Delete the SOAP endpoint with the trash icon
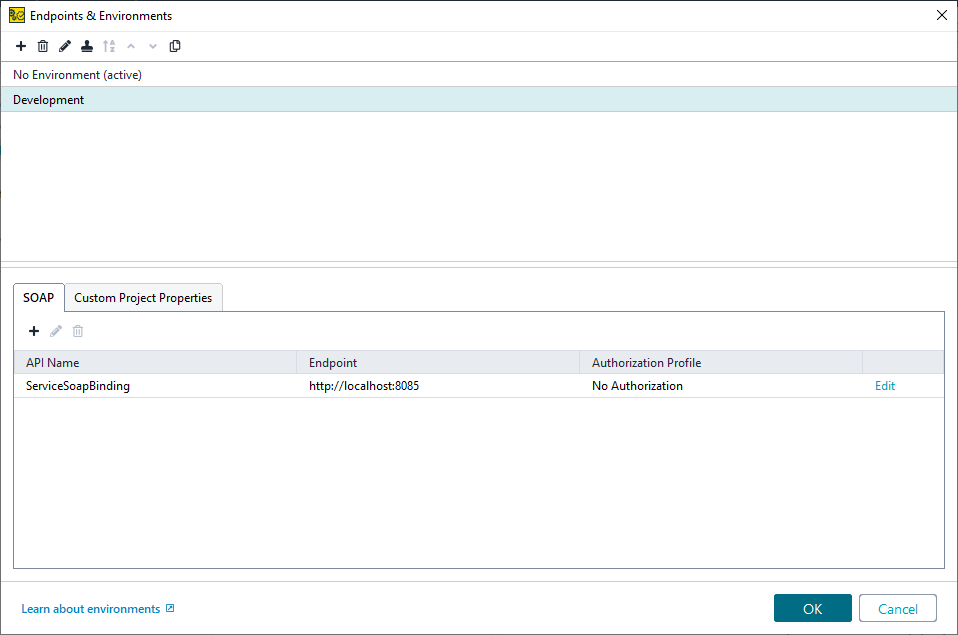 pyautogui.click(x=77, y=331)
